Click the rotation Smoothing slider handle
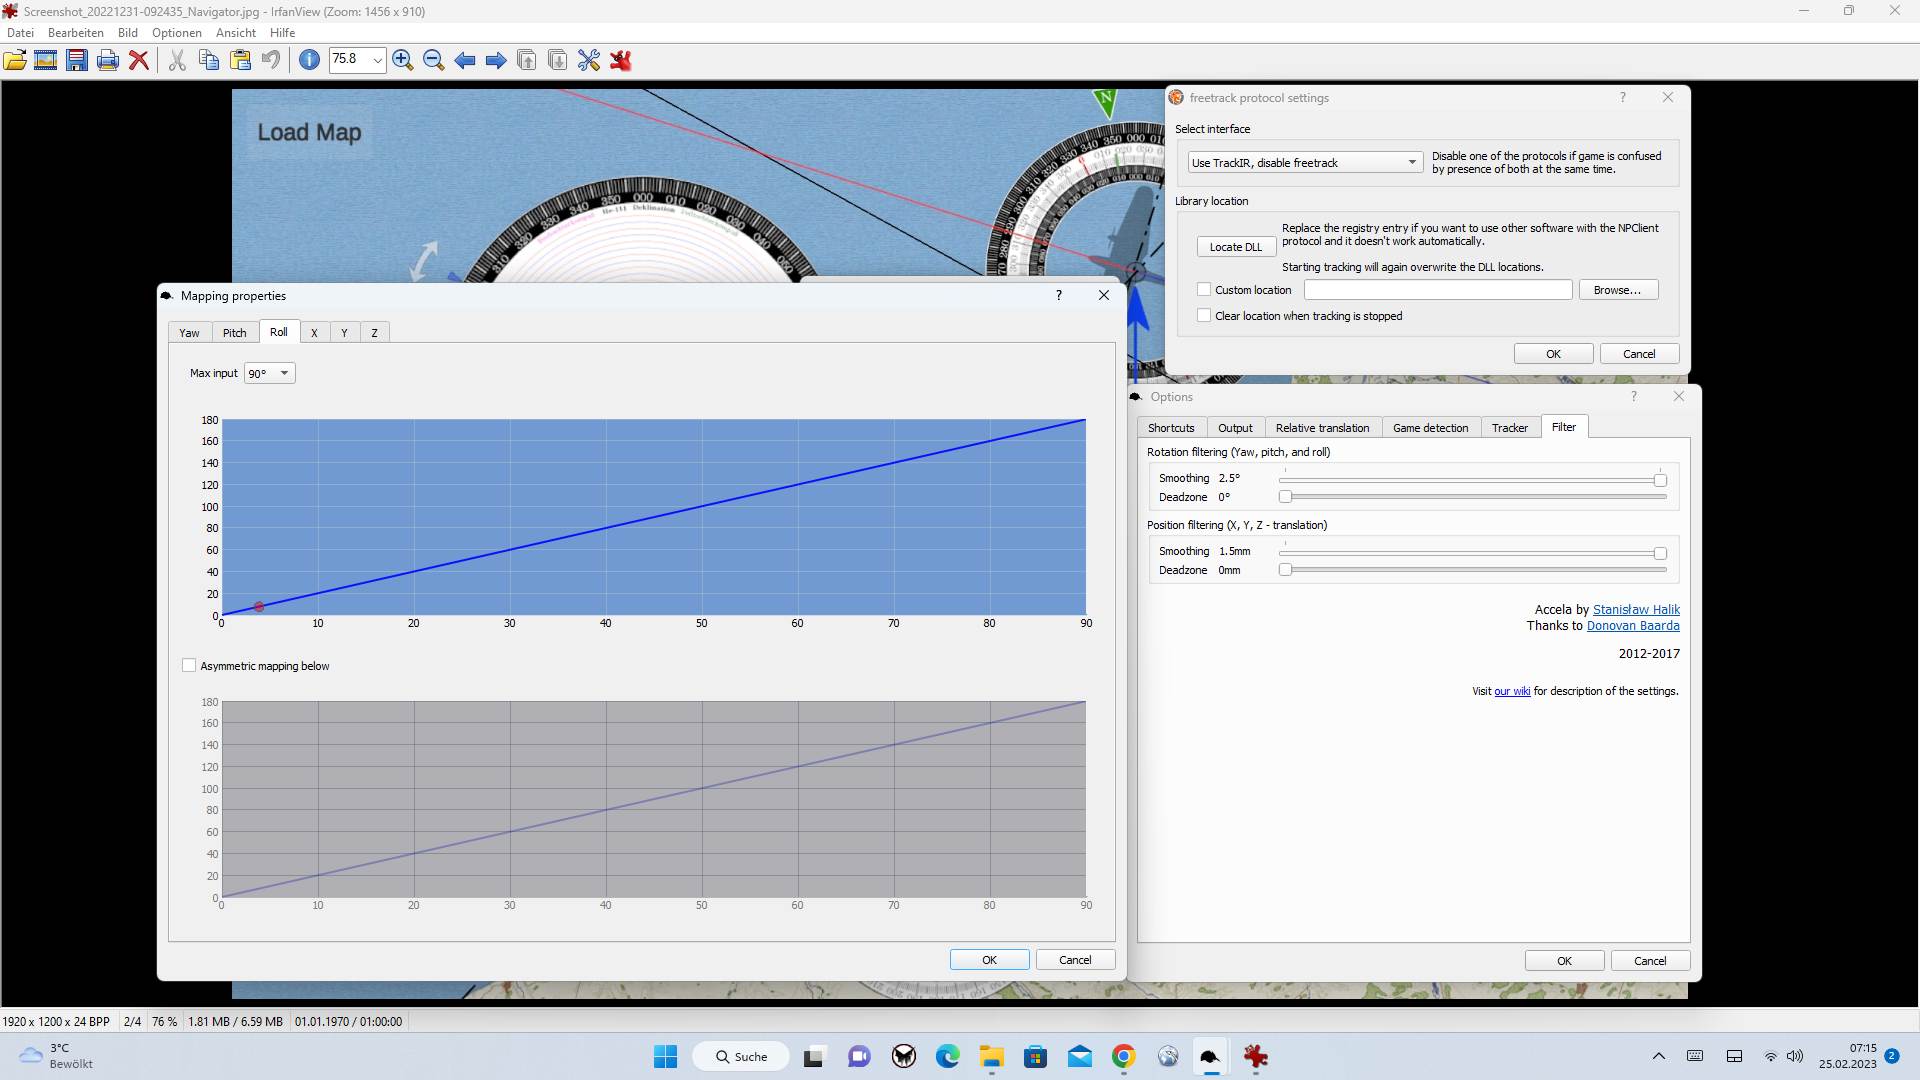This screenshot has height=1080, width=1920. click(1660, 480)
